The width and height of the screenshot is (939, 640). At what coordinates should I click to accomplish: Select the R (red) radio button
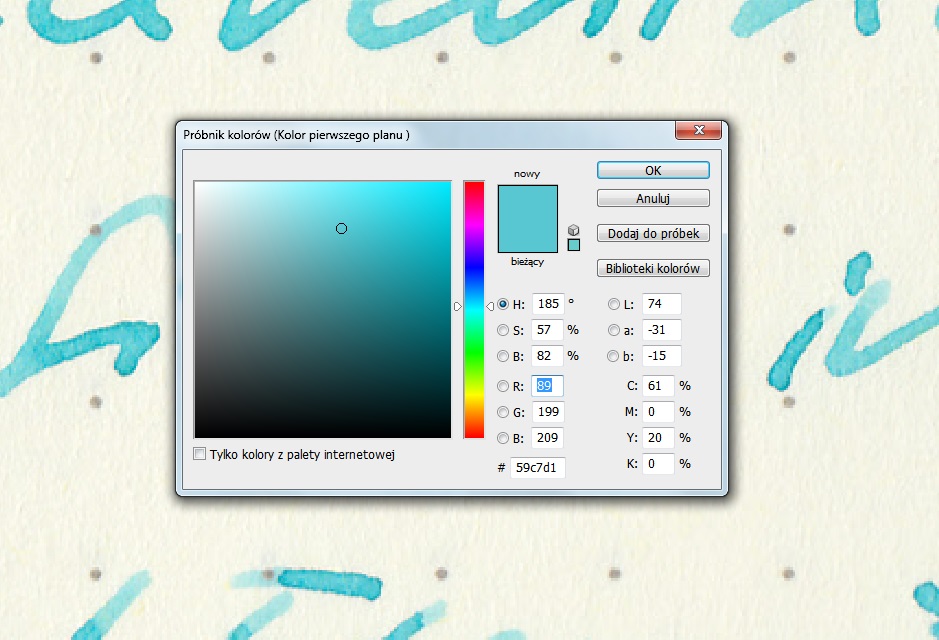[x=503, y=386]
